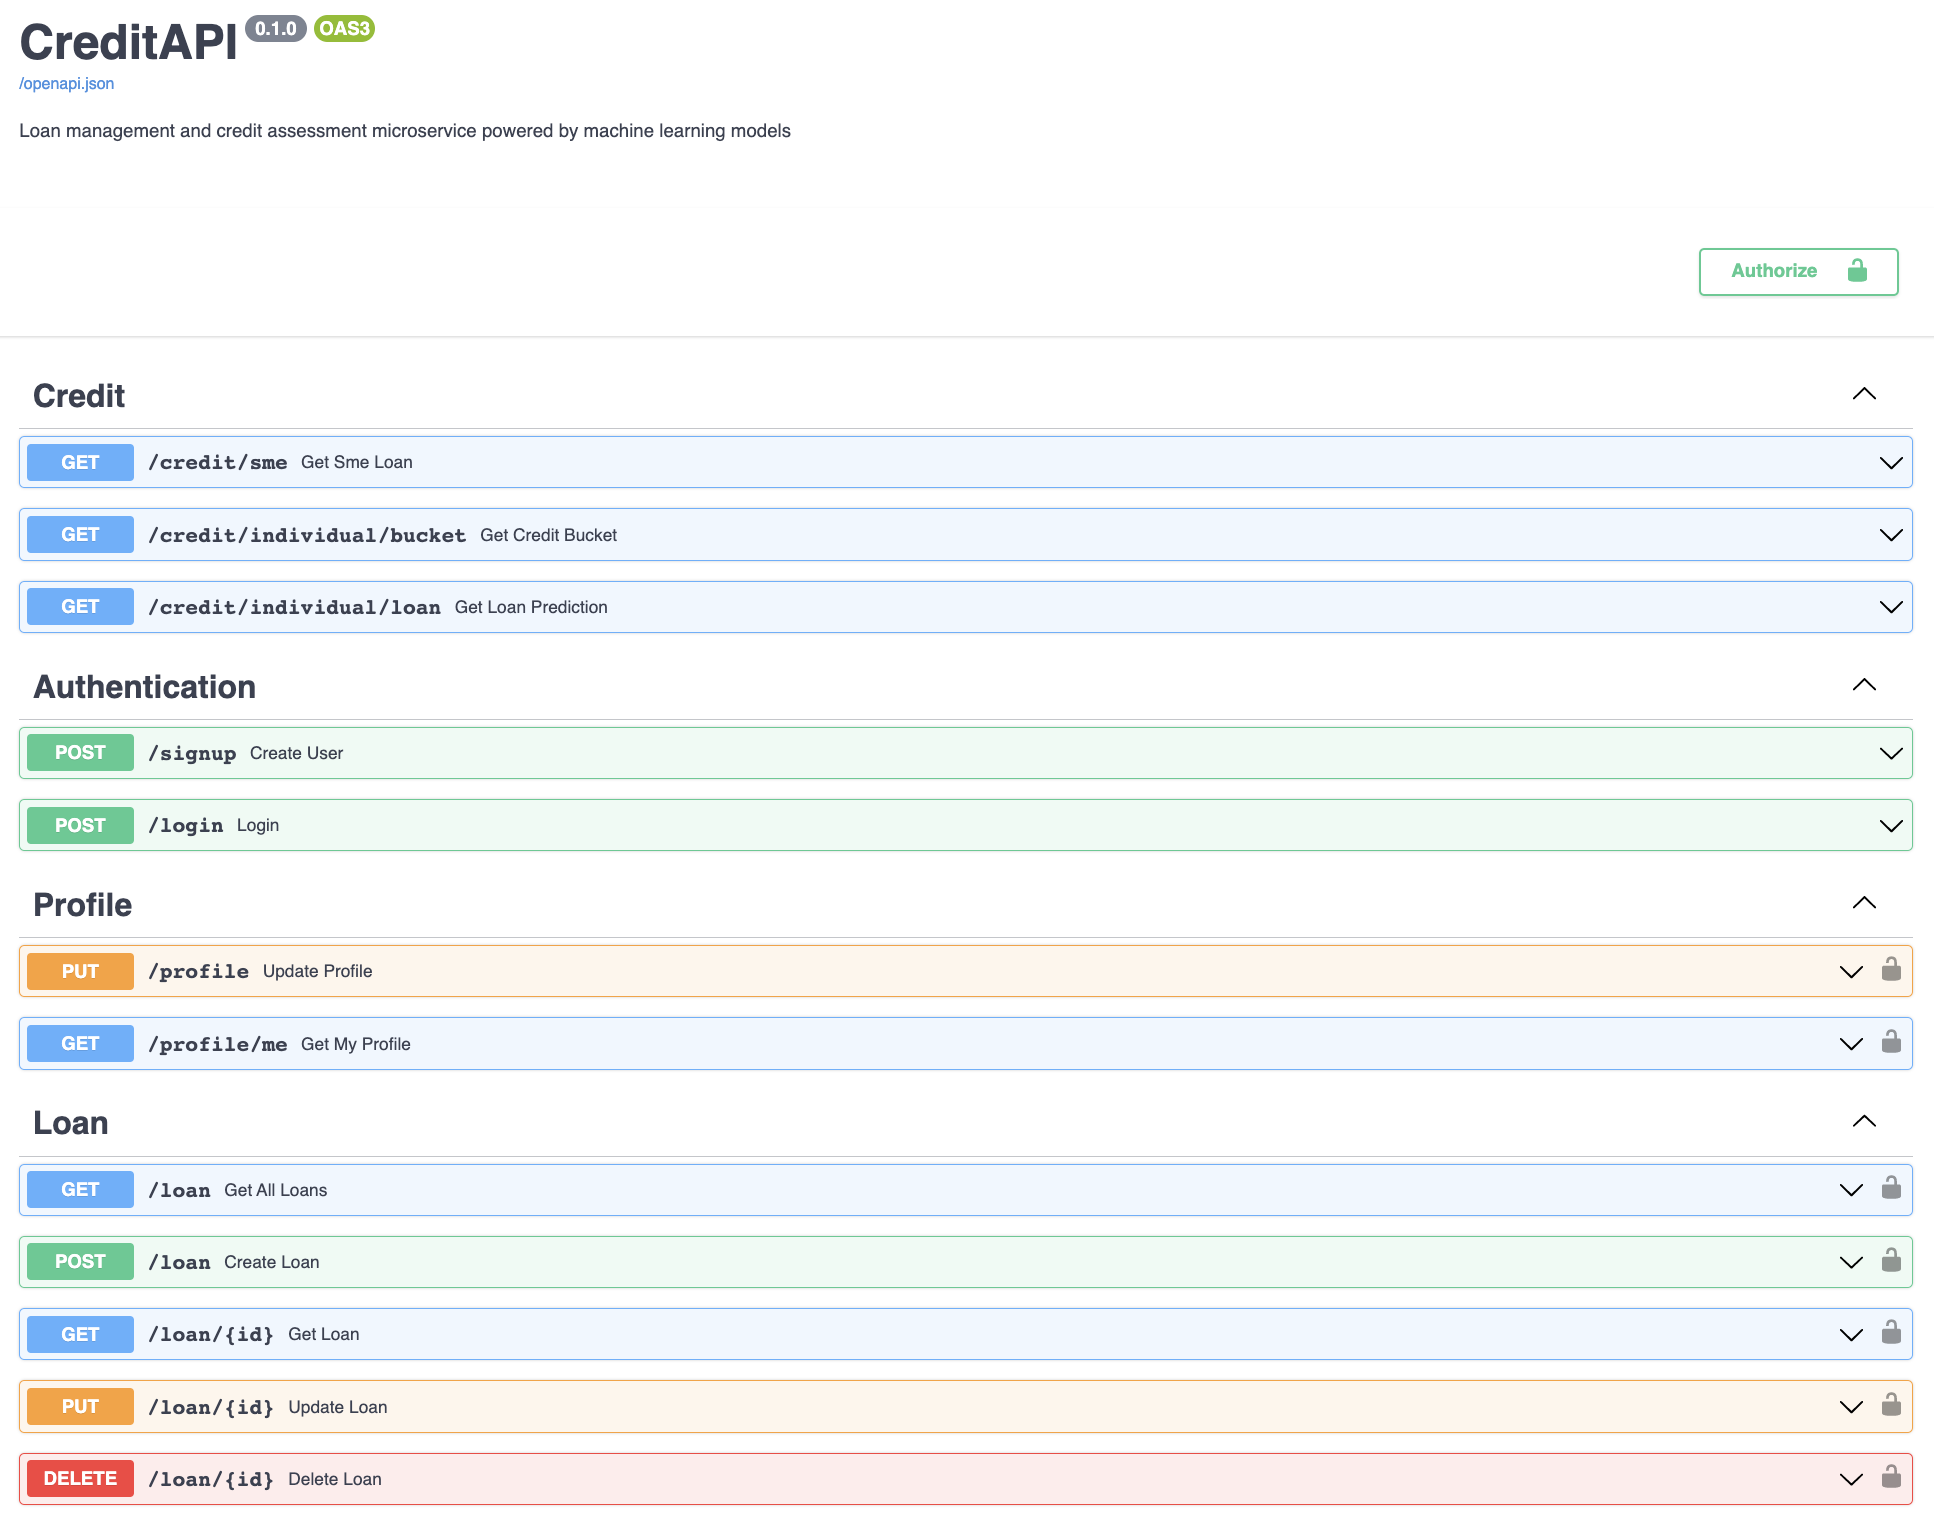
Task: Click the Profile section heading
Action: click(x=83, y=904)
